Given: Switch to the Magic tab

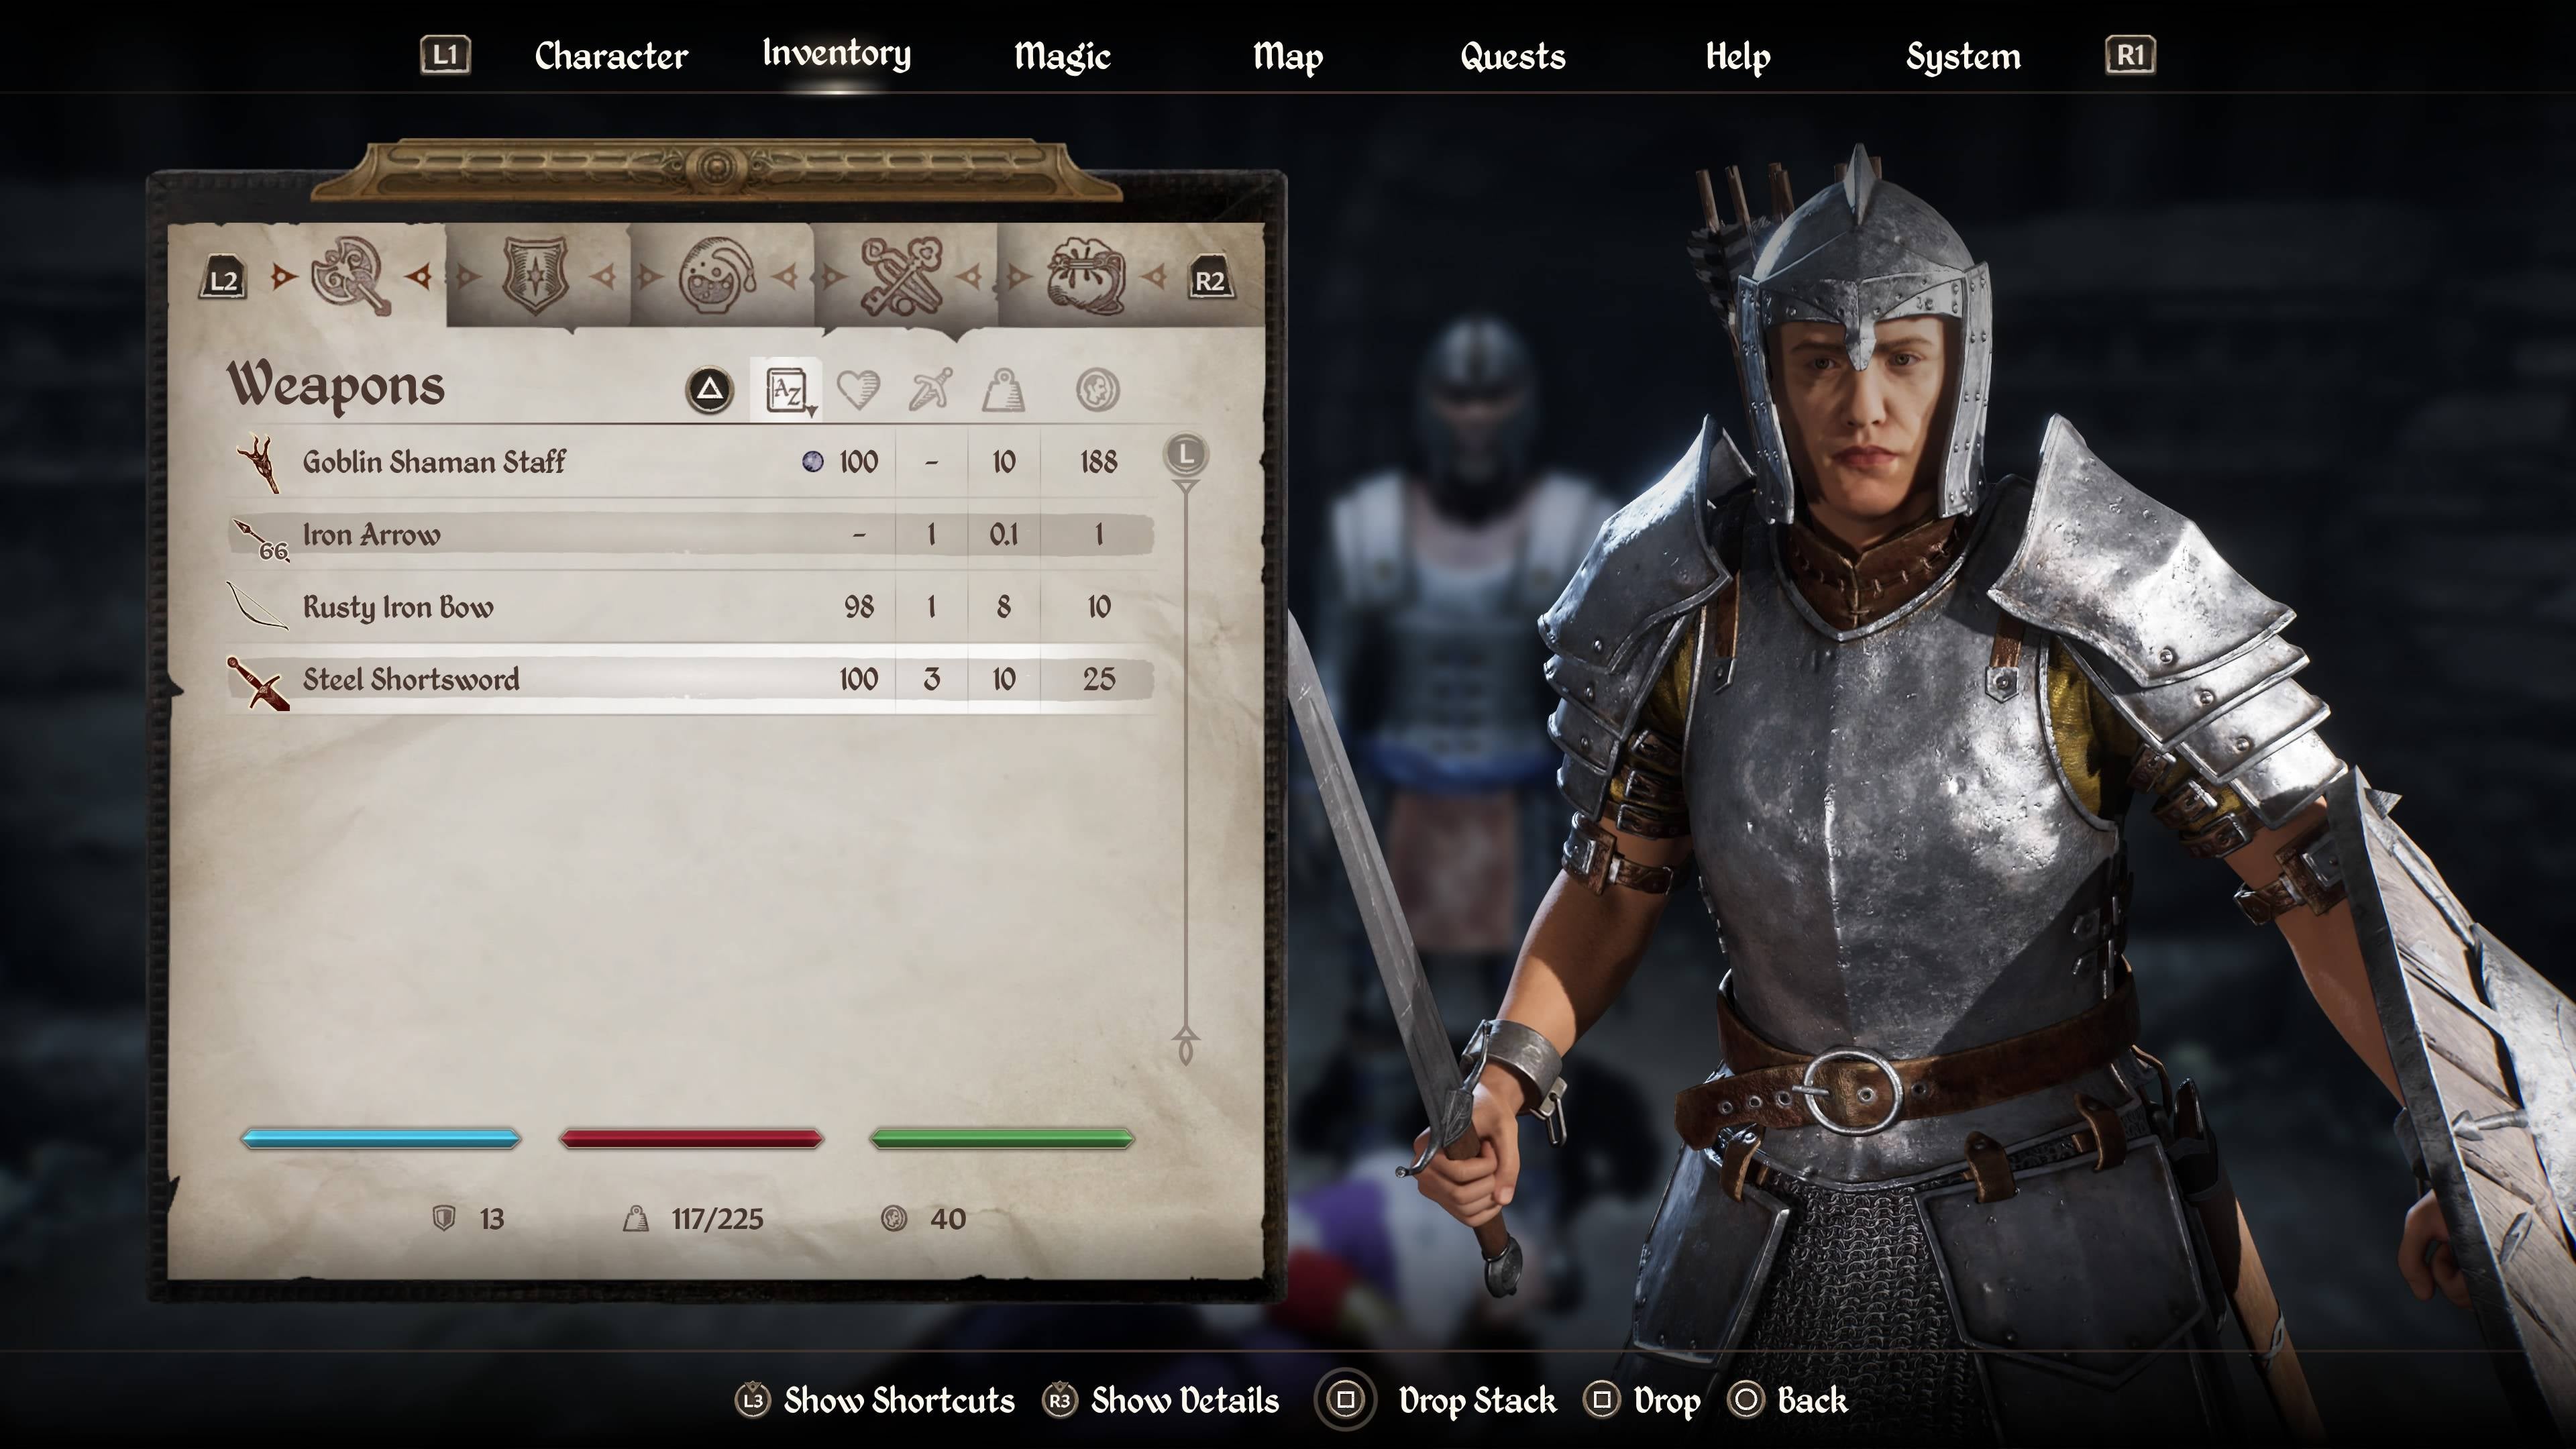Looking at the screenshot, I should [x=1062, y=56].
